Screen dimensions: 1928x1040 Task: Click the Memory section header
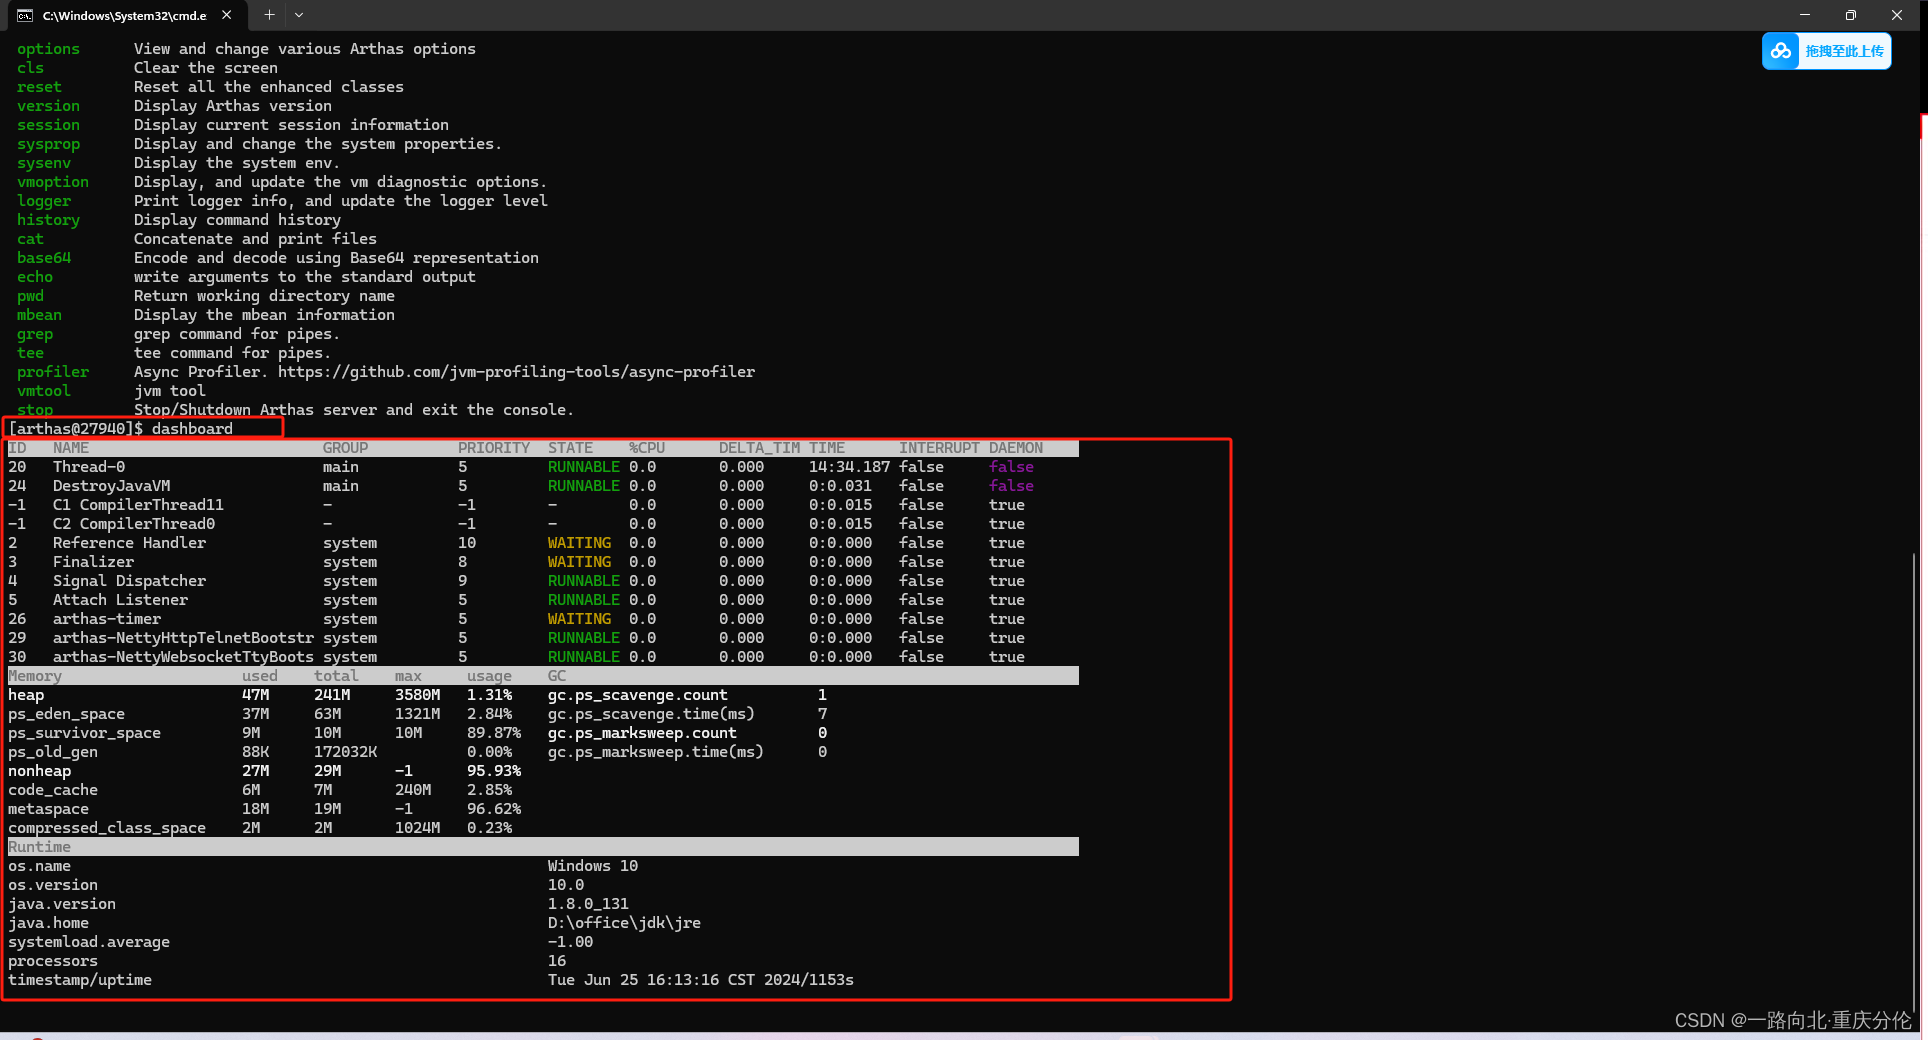tap(35, 676)
